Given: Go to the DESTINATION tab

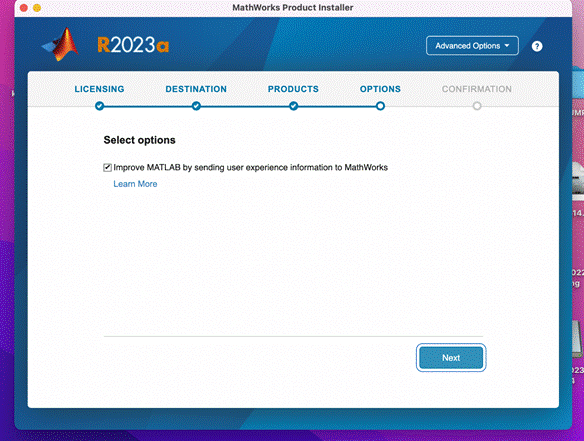Looking at the screenshot, I should (196, 89).
